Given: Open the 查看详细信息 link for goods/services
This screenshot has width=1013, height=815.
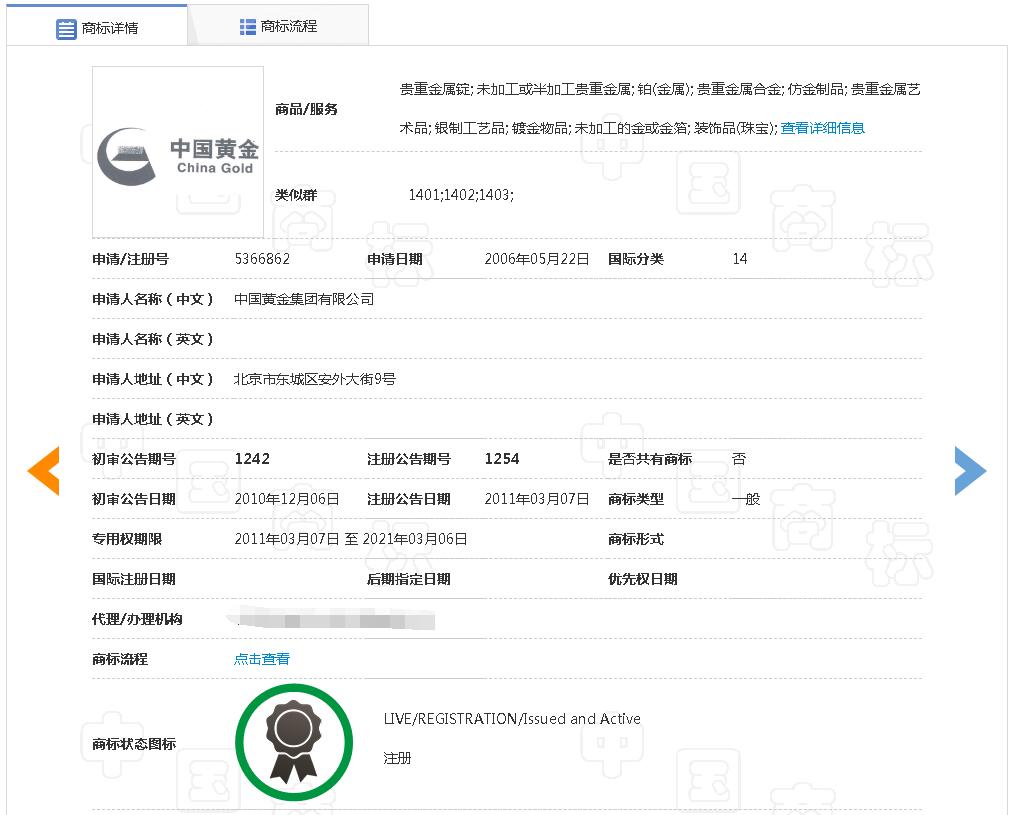Looking at the screenshot, I should pyautogui.click(x=822, y=128).
